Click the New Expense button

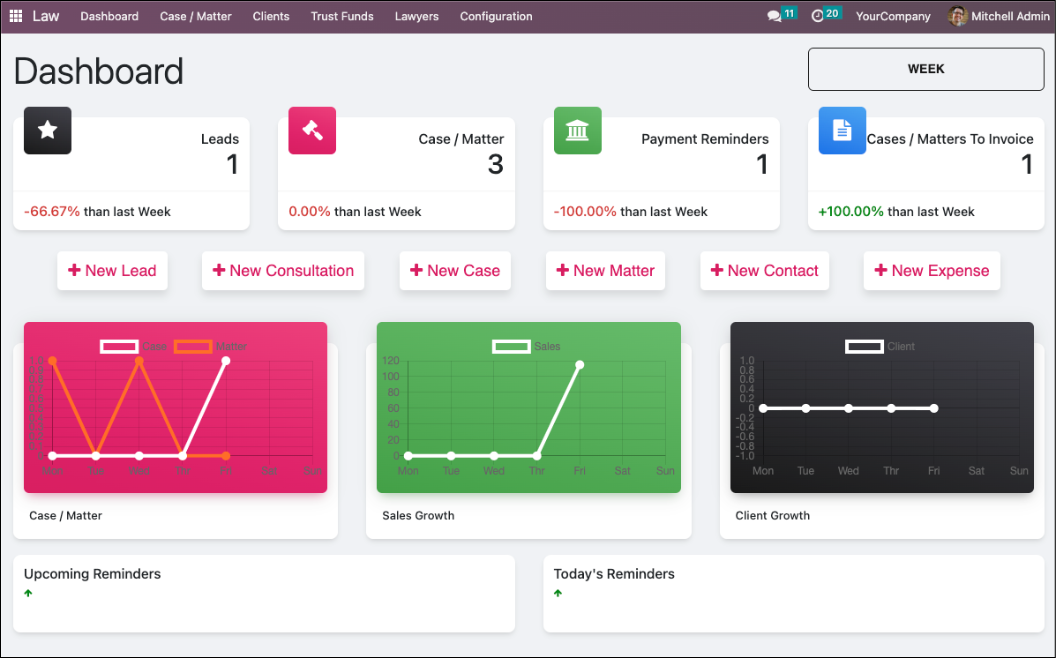[x=931, y=271]
